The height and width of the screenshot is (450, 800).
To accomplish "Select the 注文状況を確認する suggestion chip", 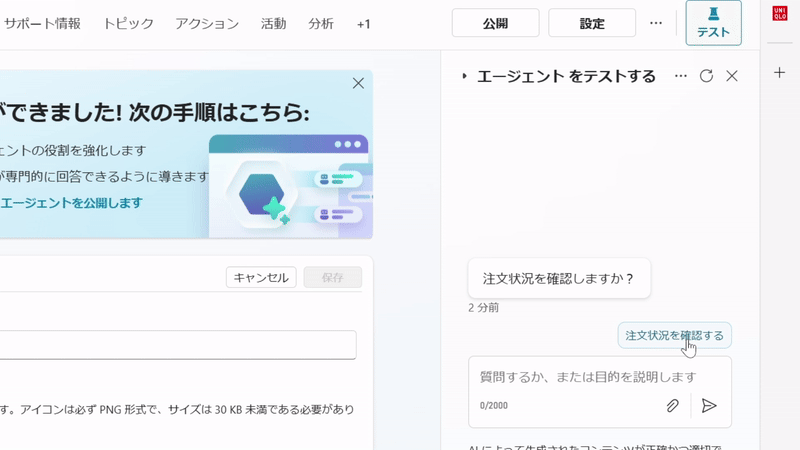I will coord(674,335).
